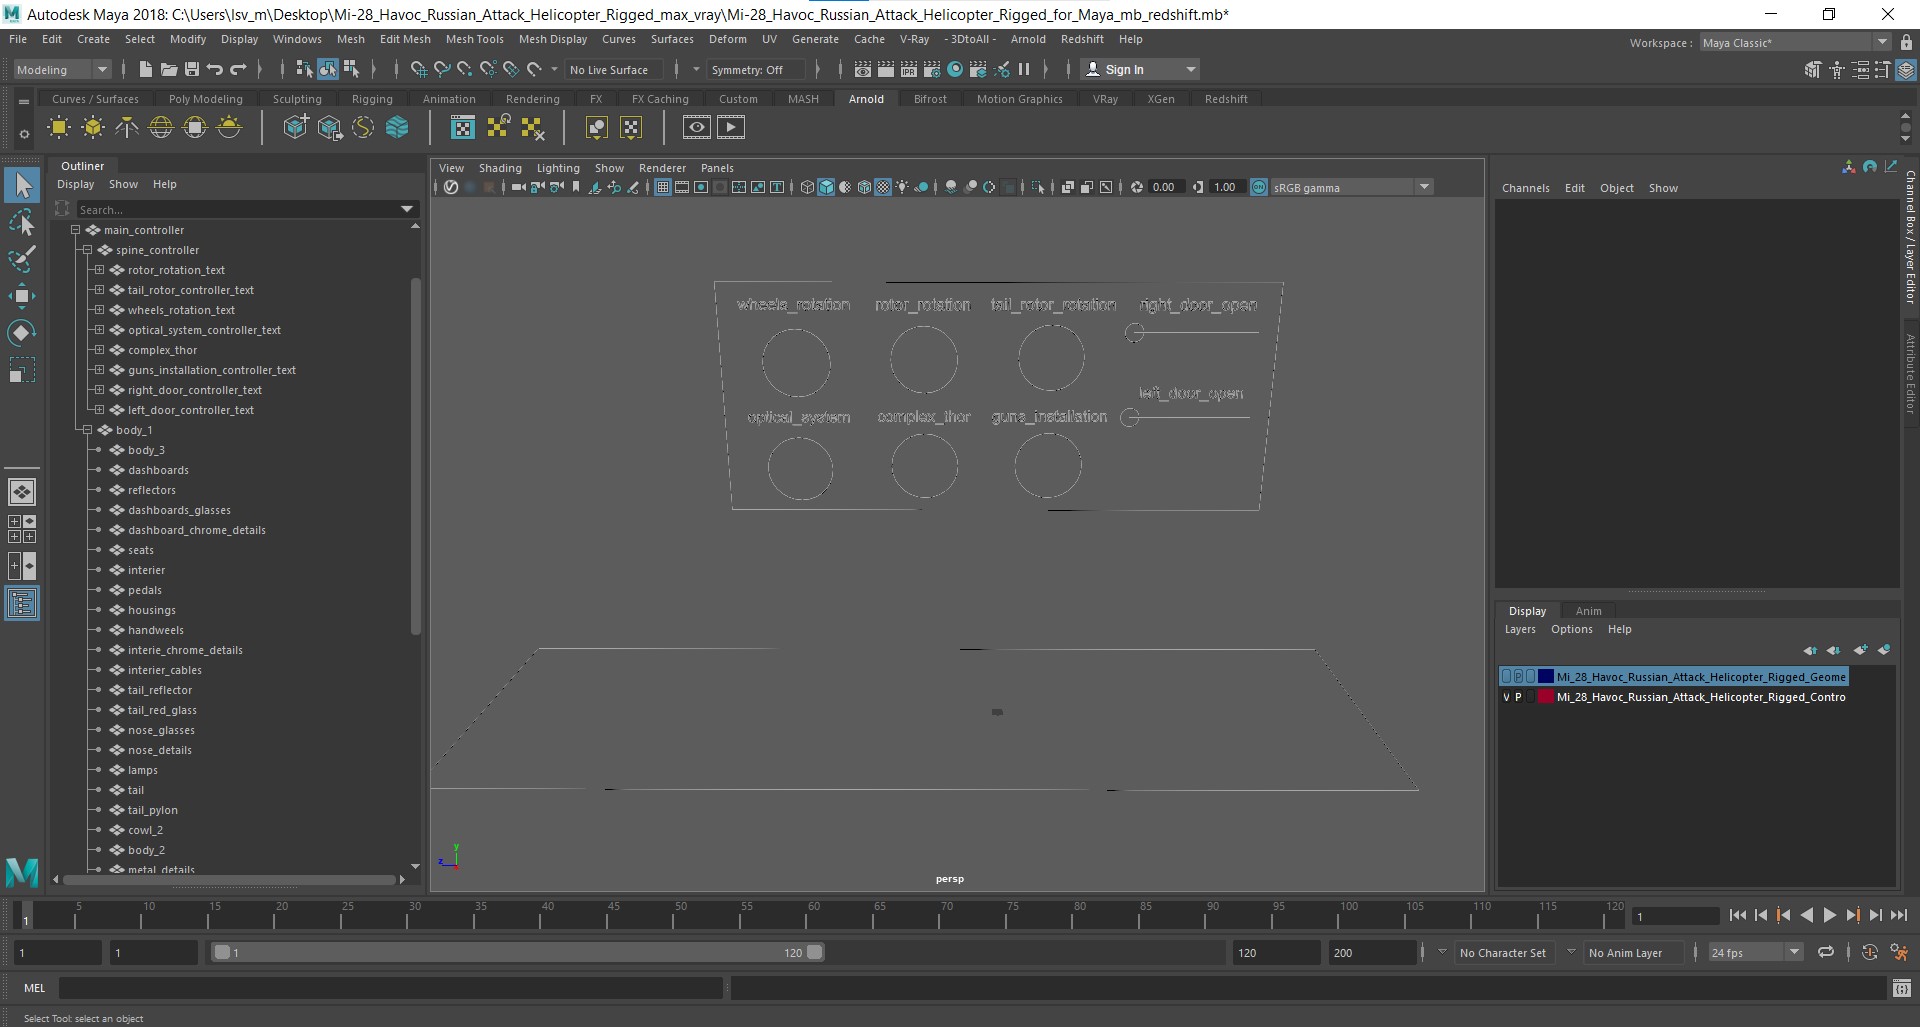The width and height of the screenshot is (1920, 1027).
Task: Toggle the sRGB gamma color management button
Action: [1259, 187]
